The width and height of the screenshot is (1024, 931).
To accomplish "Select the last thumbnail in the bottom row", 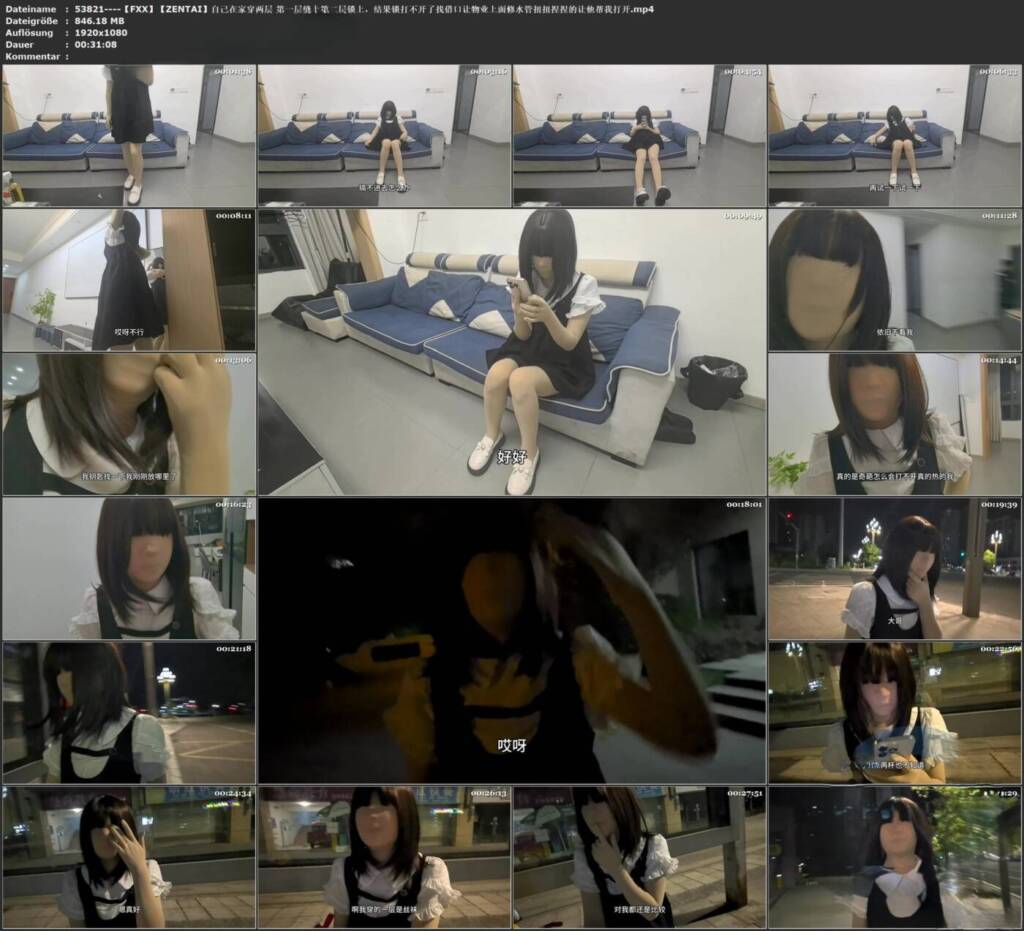I will click(x=895, y=857).
